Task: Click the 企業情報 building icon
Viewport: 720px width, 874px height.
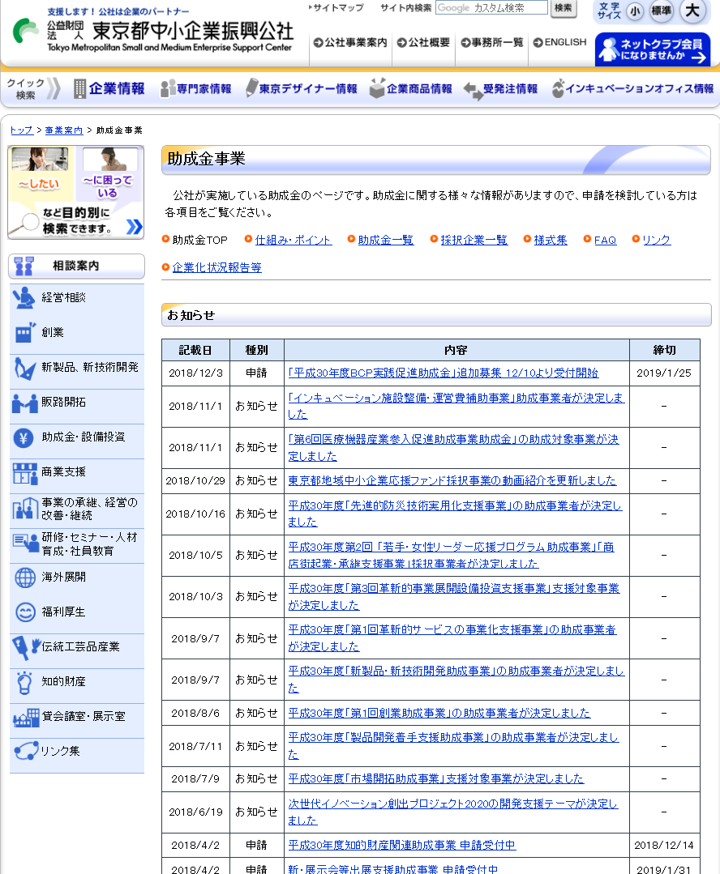Action: pos(80,89)
